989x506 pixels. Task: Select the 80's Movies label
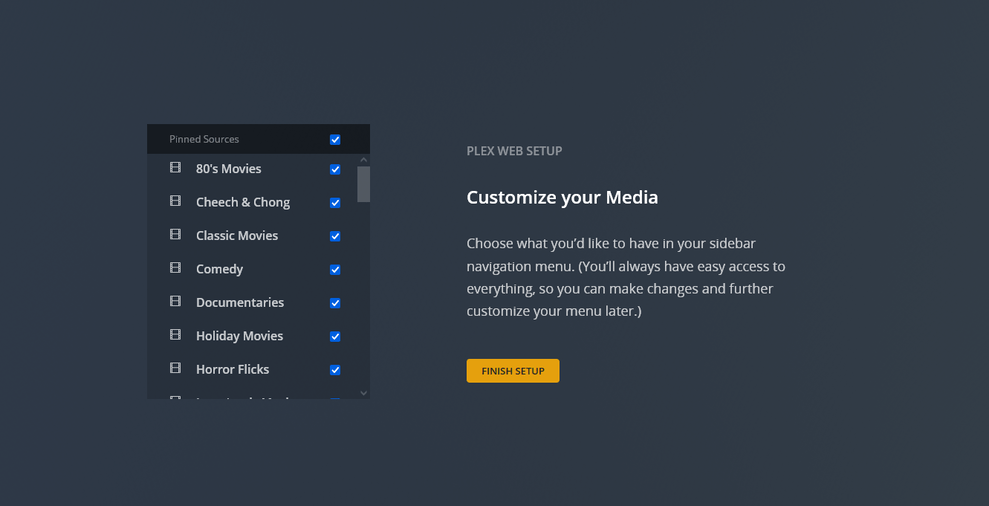coord(228,168)
